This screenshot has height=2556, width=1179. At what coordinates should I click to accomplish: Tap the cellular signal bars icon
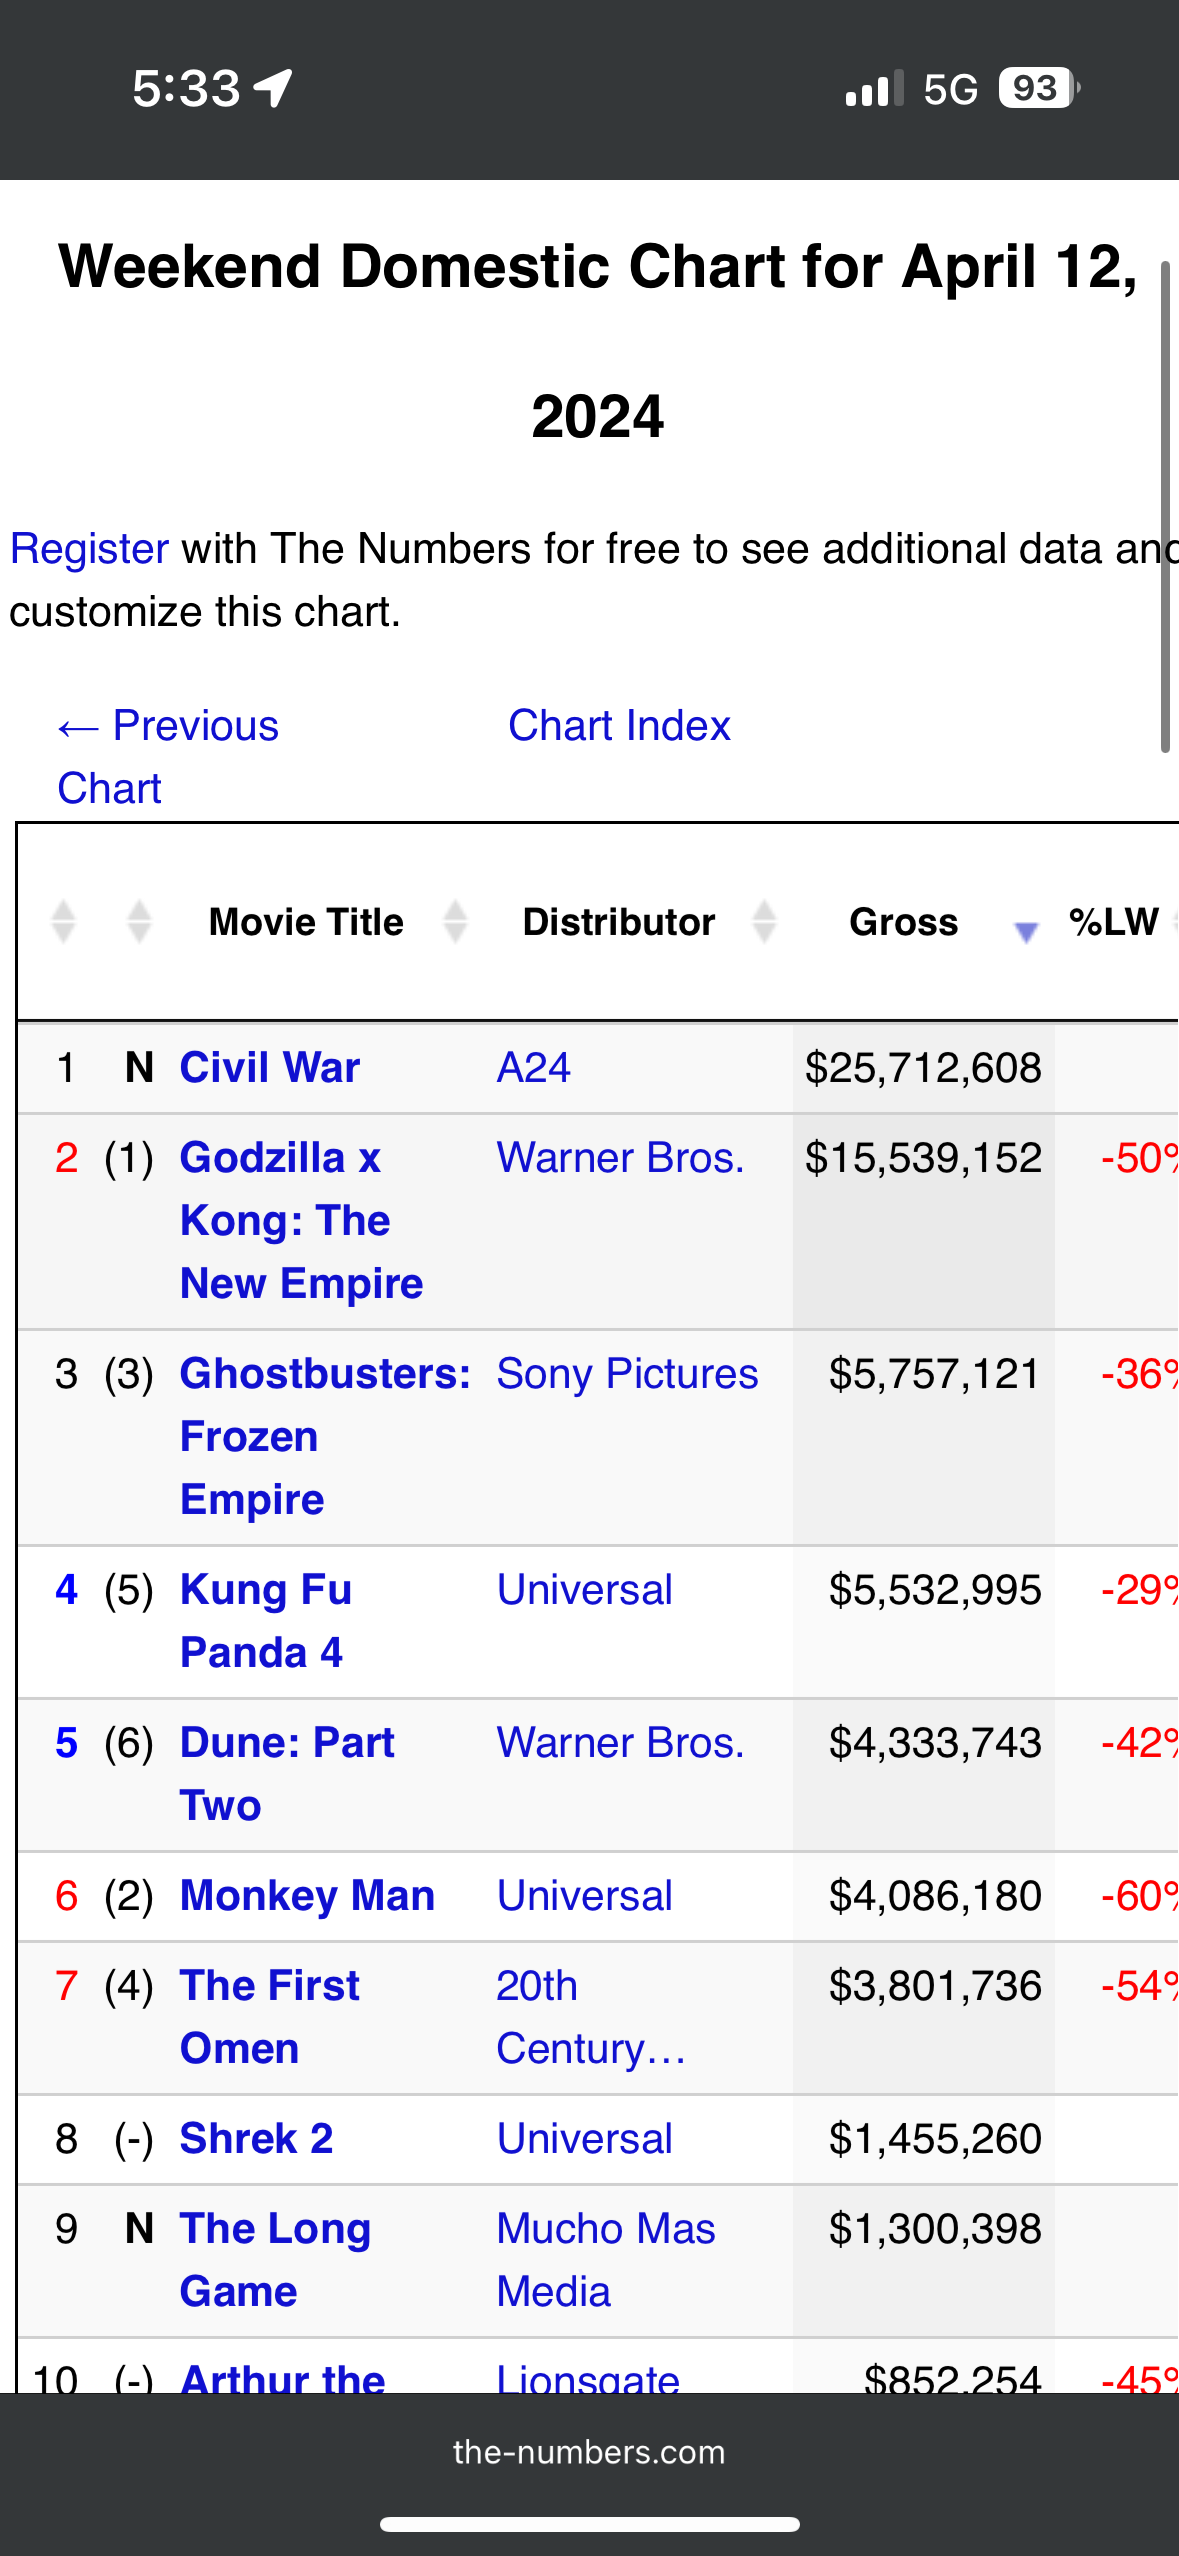[874, 88]
